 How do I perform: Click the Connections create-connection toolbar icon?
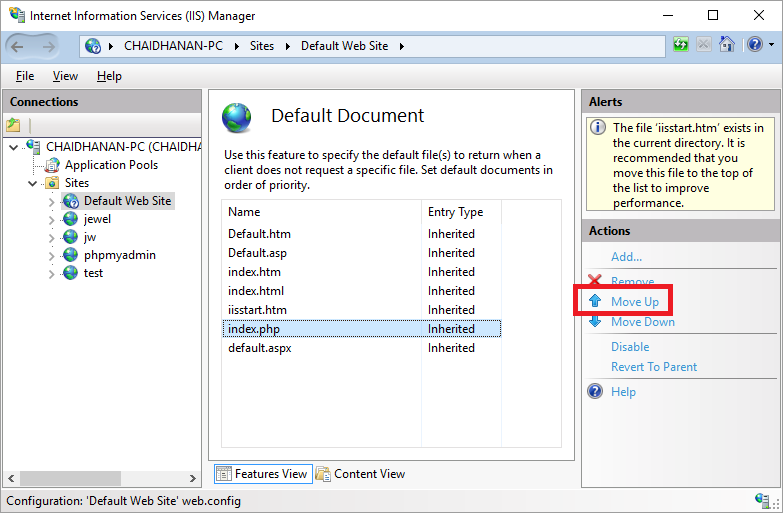click(x=13, y=125)
